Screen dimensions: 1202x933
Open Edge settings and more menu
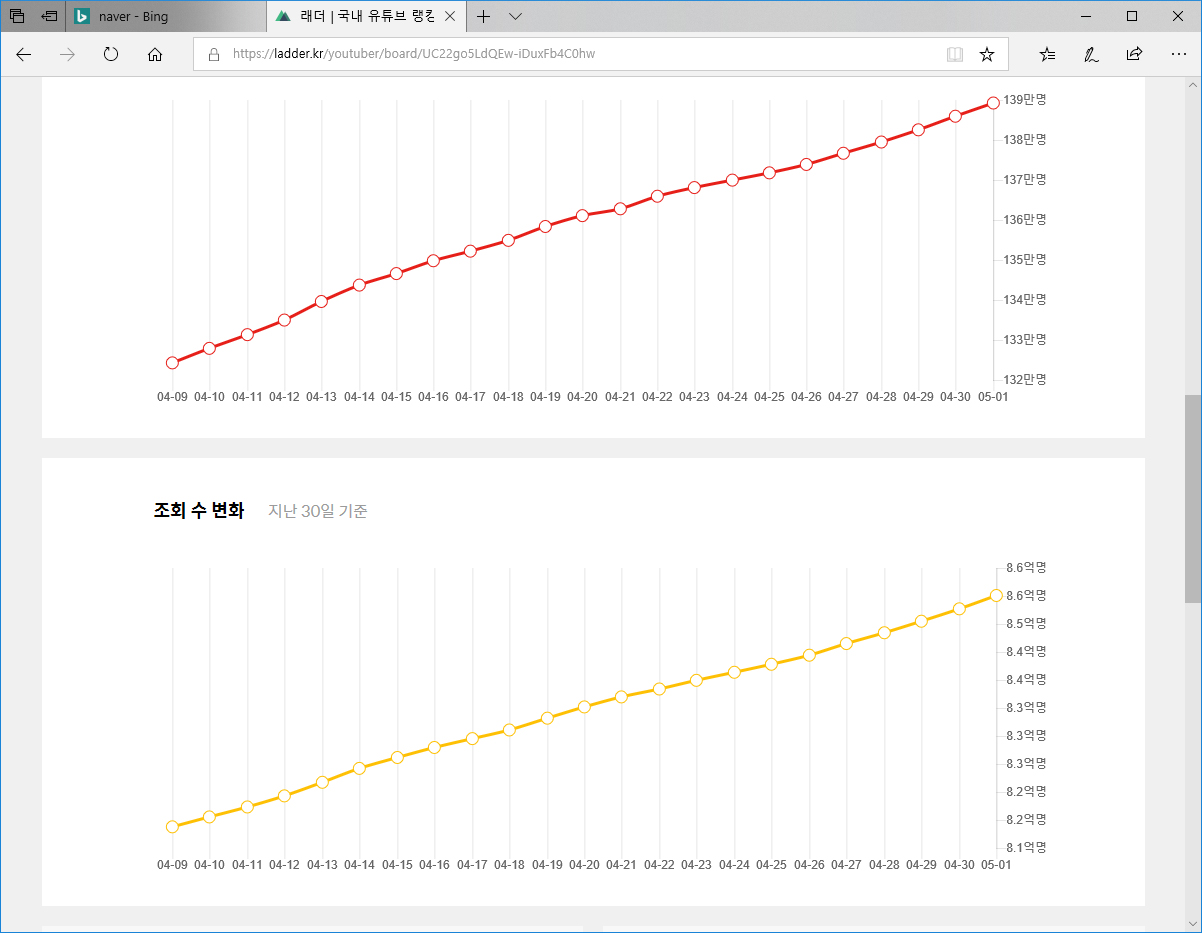[x=1178, y=54]
